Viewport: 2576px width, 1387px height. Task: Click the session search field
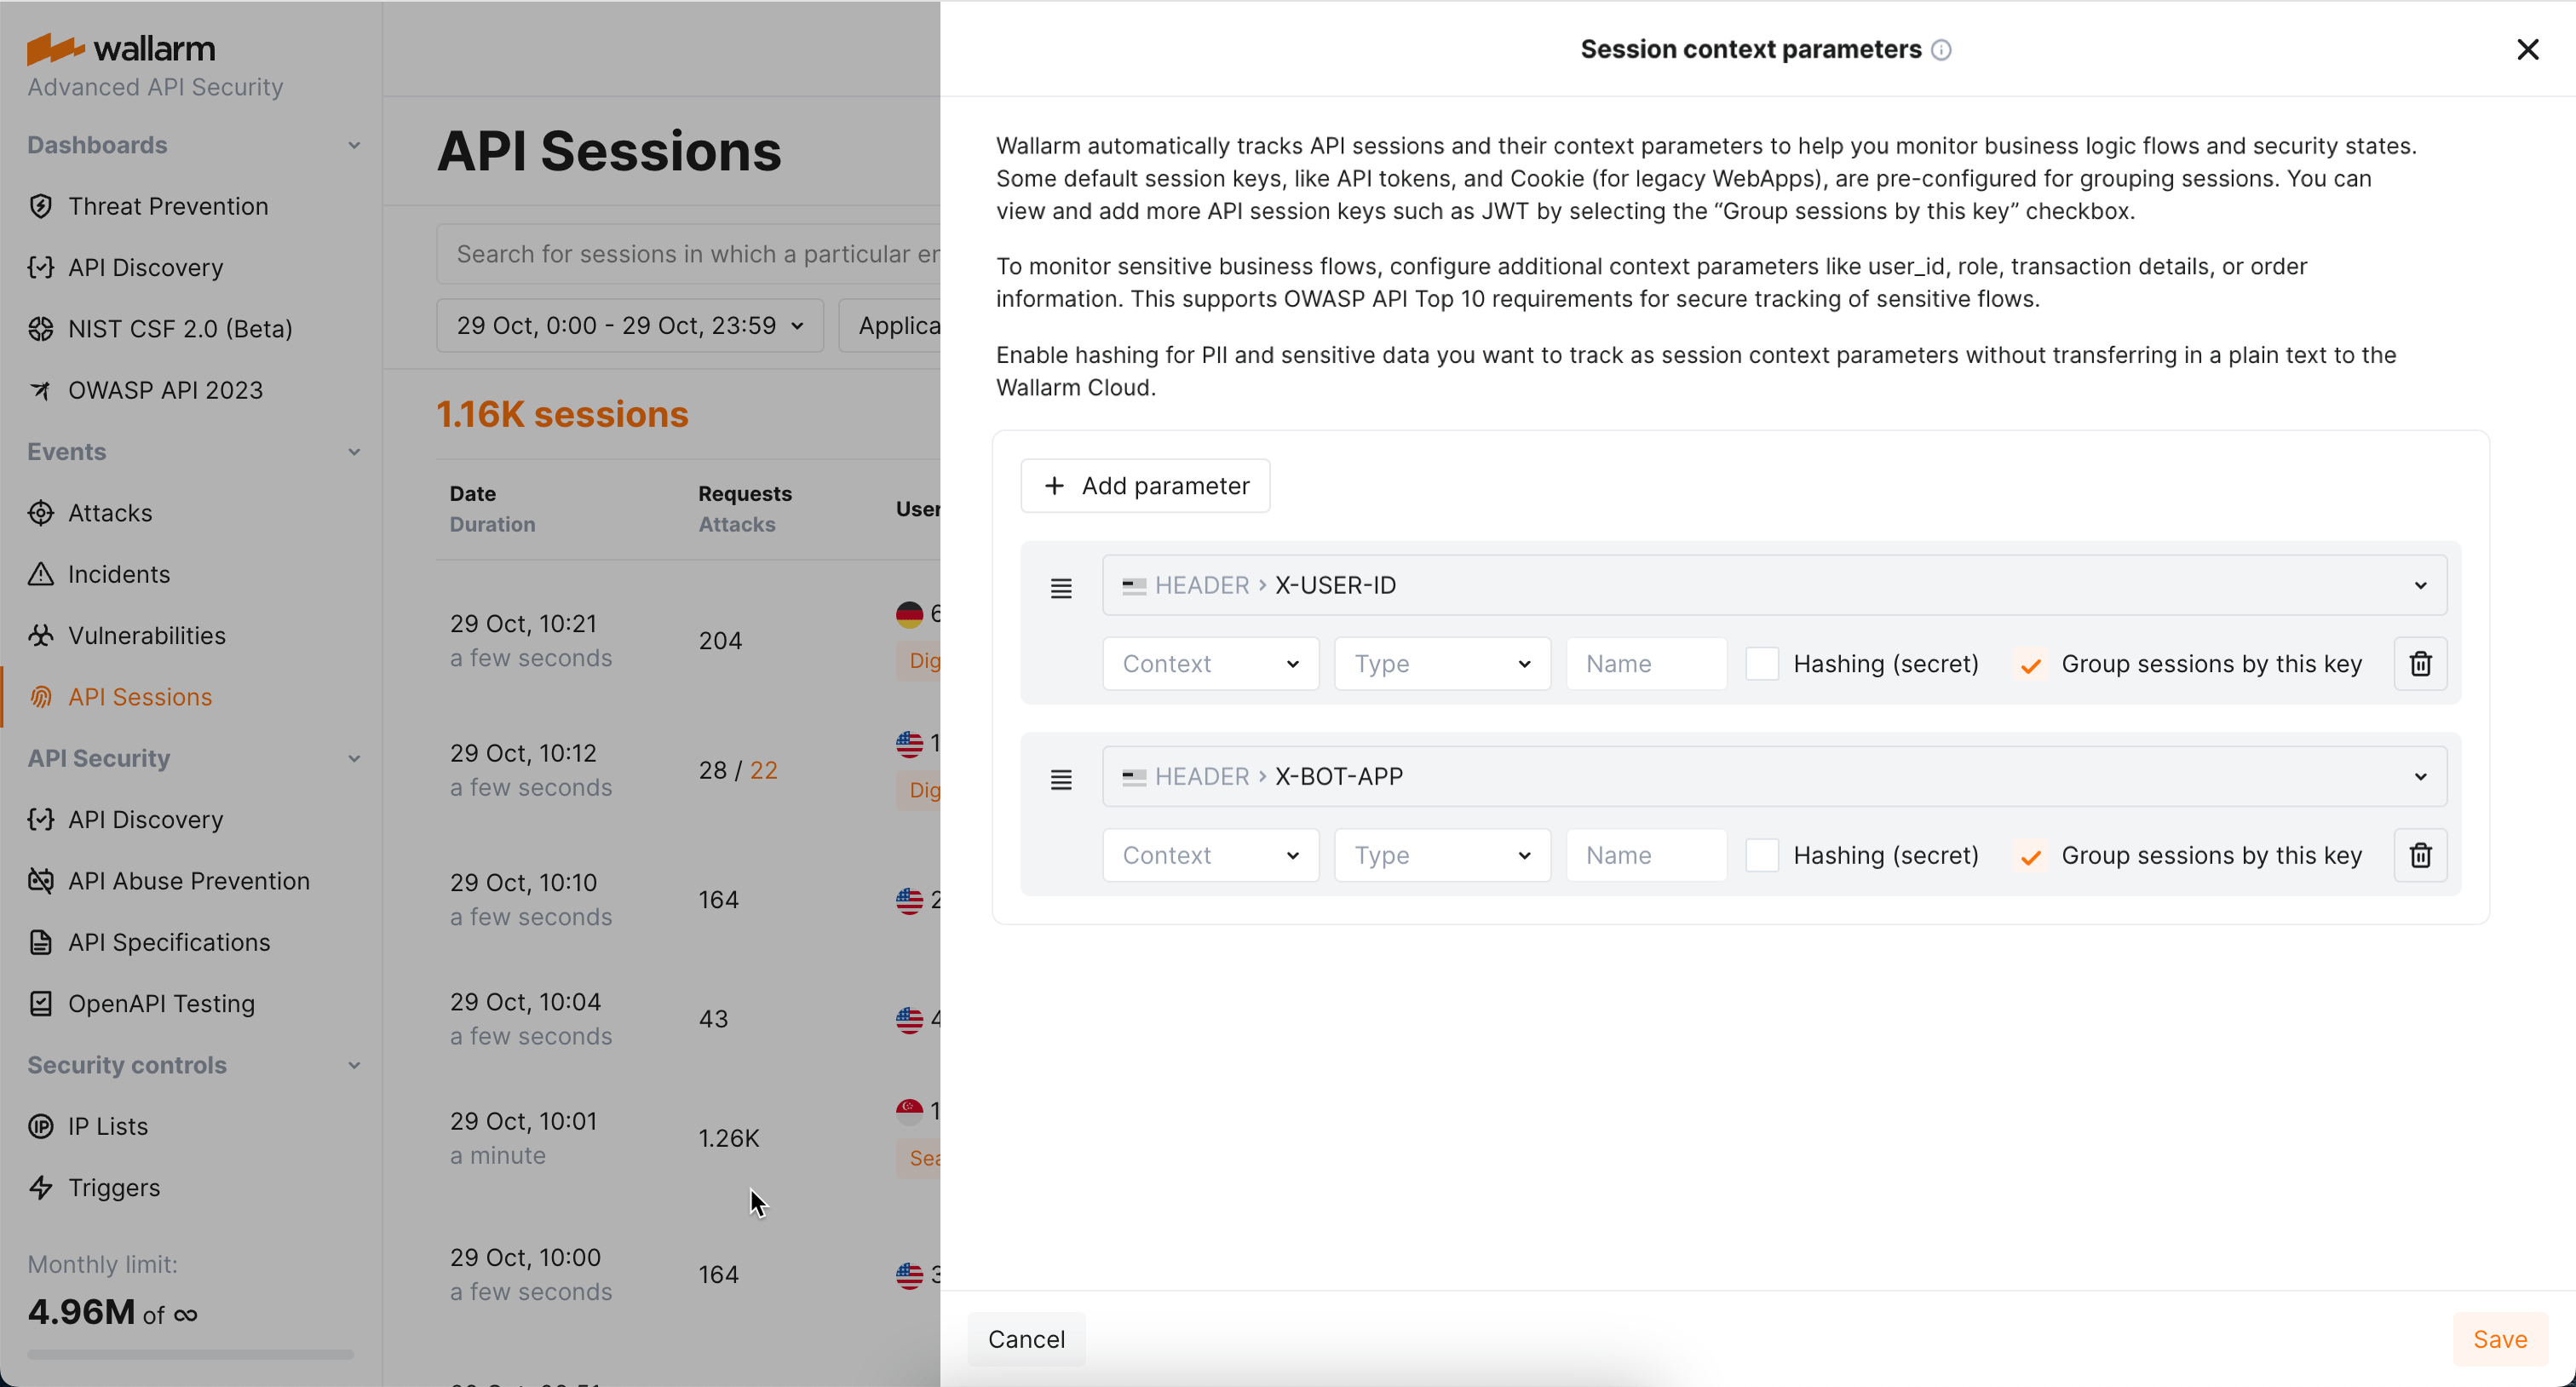coord(689,254)
